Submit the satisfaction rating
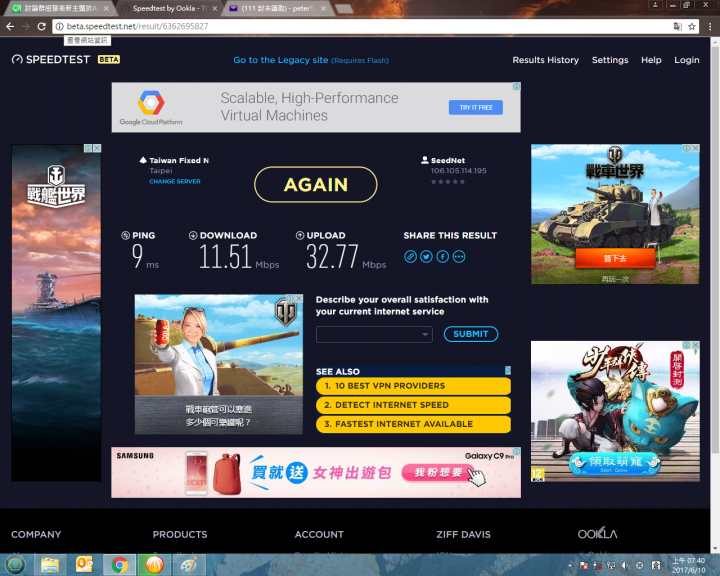 pyautogui.click(x=471, y=334)
